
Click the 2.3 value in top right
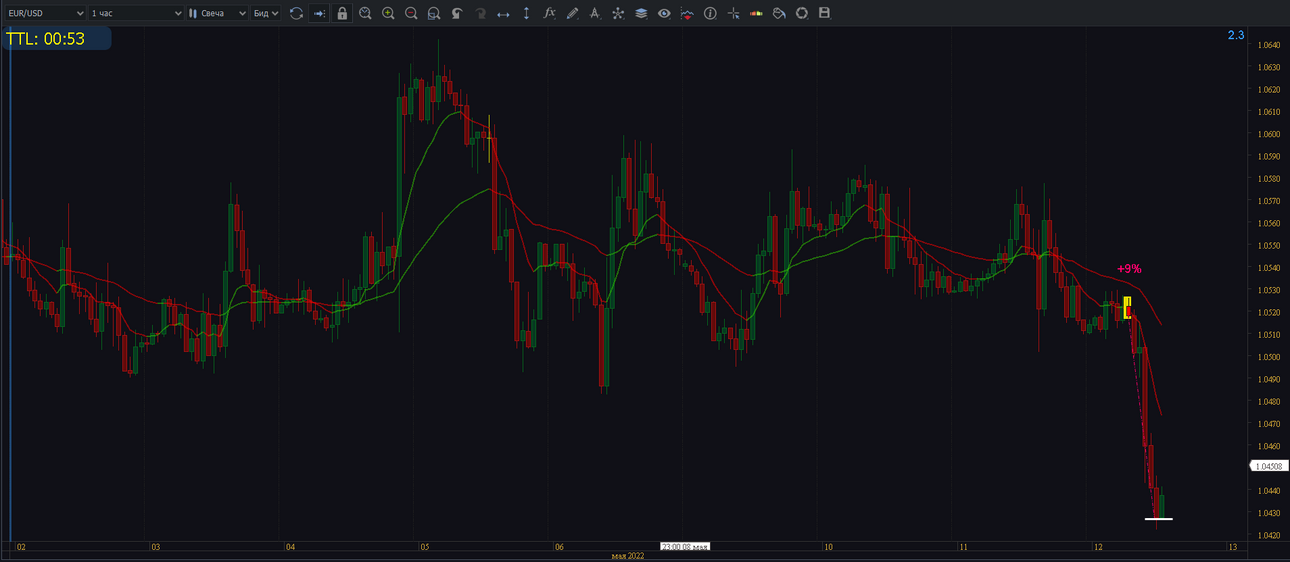(x=1236, y=36)
